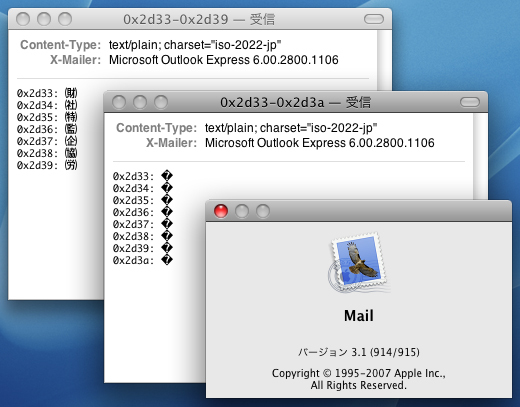Click the 0x2d34: (社) line in rear window
This screenshot has width=520, height=407.
[47, 105]
